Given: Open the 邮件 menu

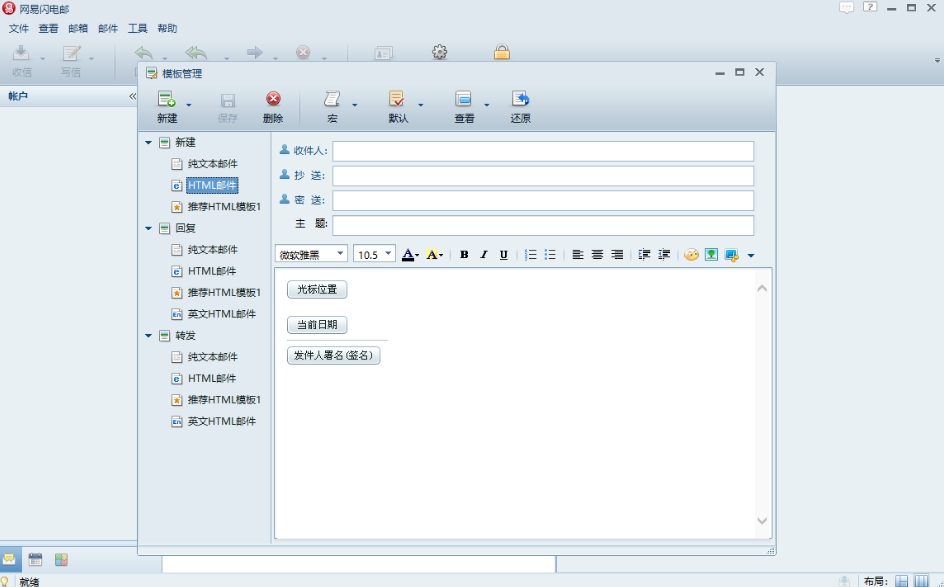Looking at the screenshot, I should coord(108,29).
